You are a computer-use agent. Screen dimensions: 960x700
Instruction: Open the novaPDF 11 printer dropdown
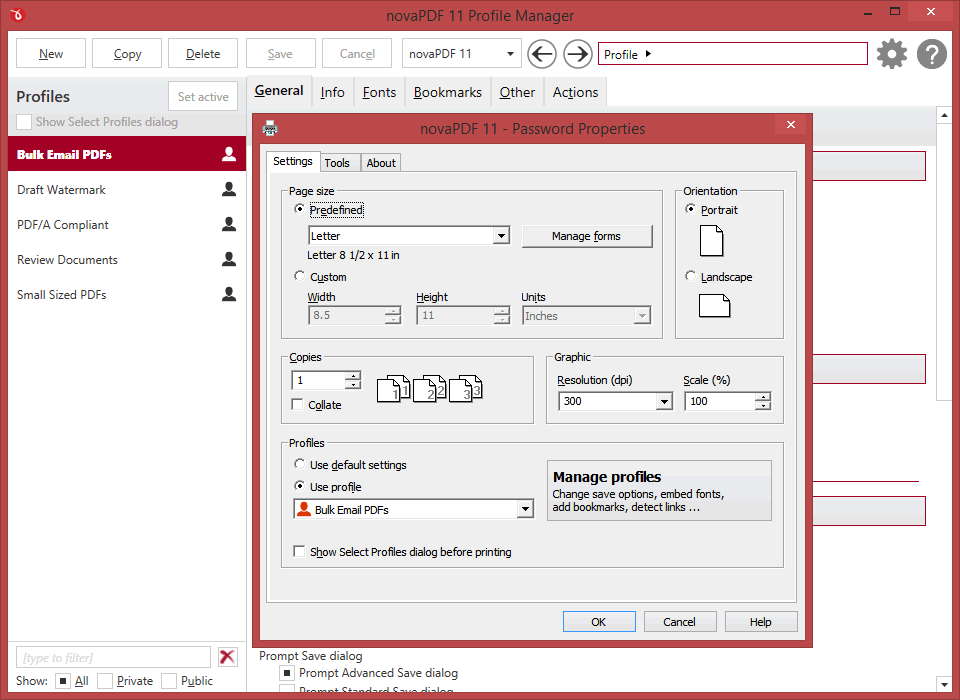click(510, 54)
